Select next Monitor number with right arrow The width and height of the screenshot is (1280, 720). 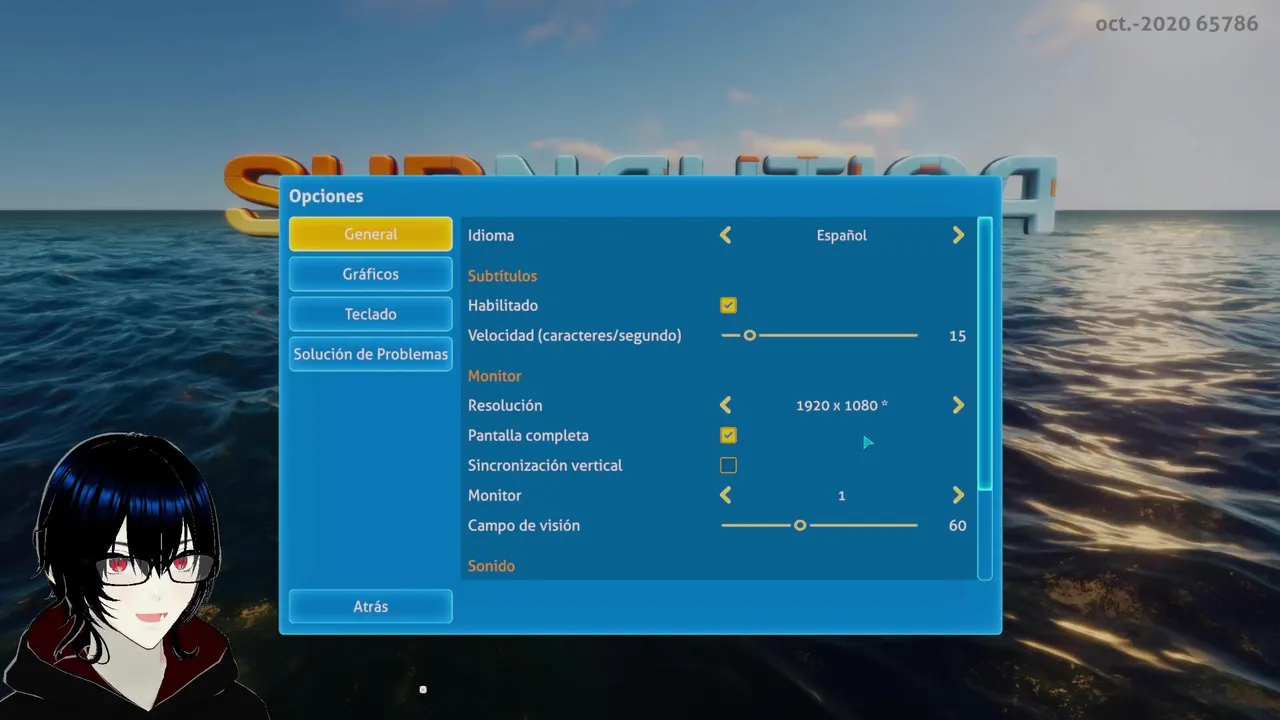coord(958,495)
